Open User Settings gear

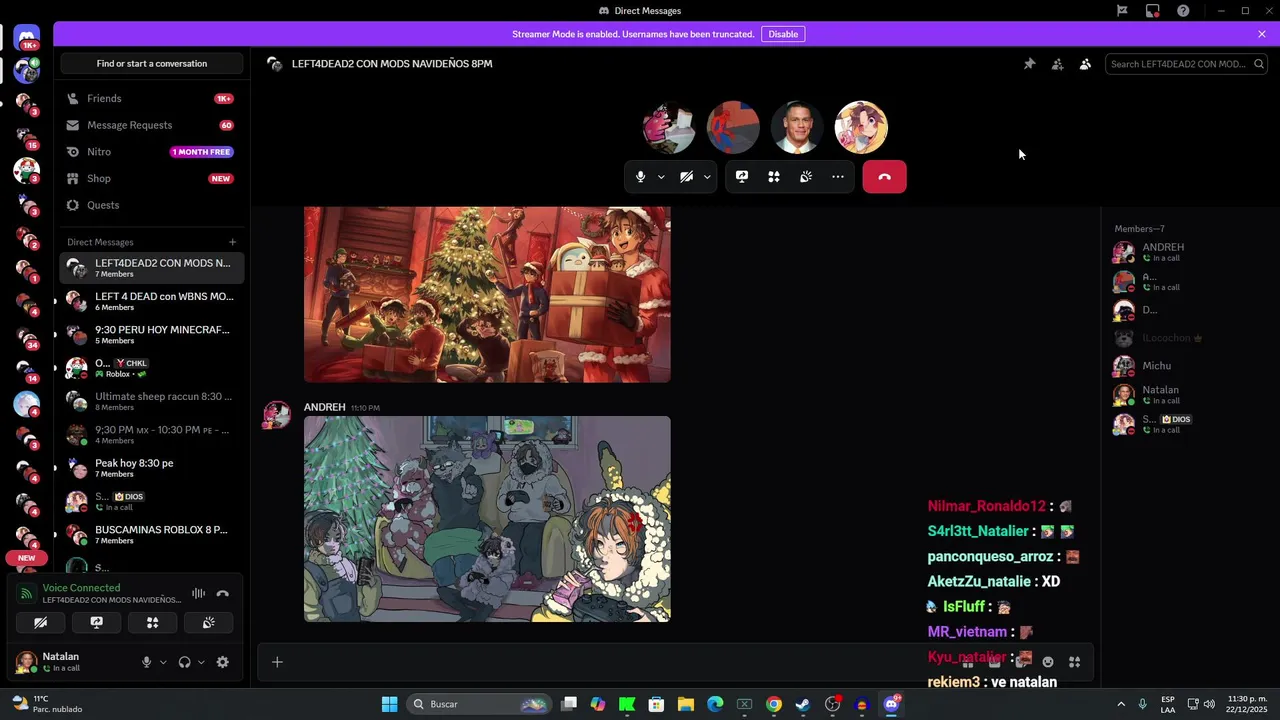point(222,662)
